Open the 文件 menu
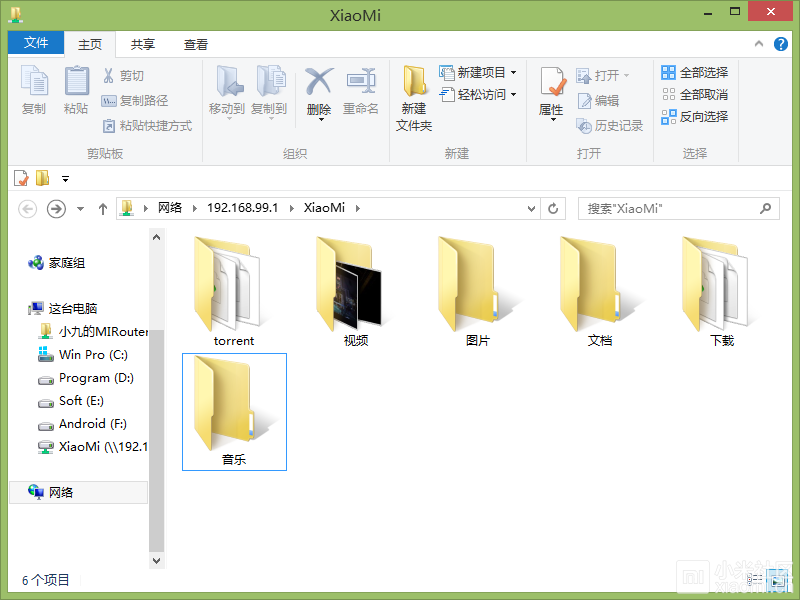 pyautogui.click(x=36, y=43)
